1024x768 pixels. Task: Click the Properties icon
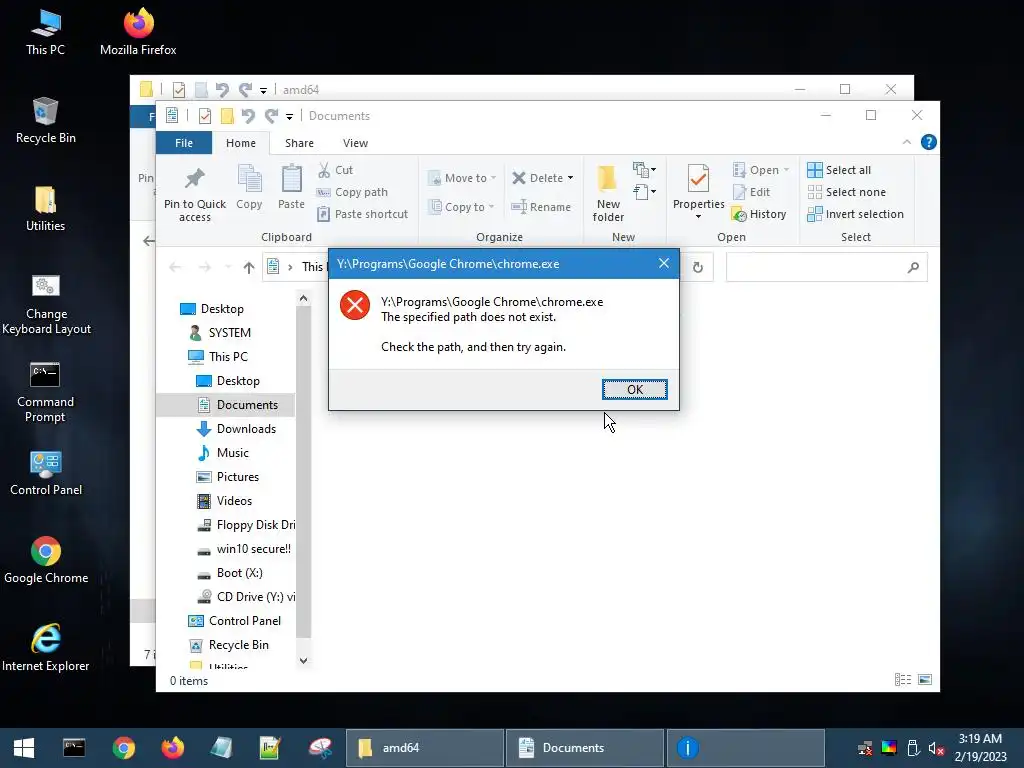(698, 178)
